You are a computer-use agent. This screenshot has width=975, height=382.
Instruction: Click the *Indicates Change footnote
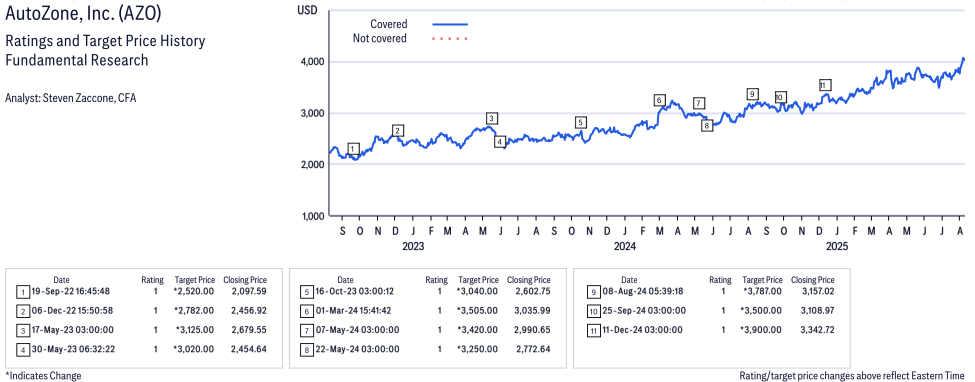43,376
